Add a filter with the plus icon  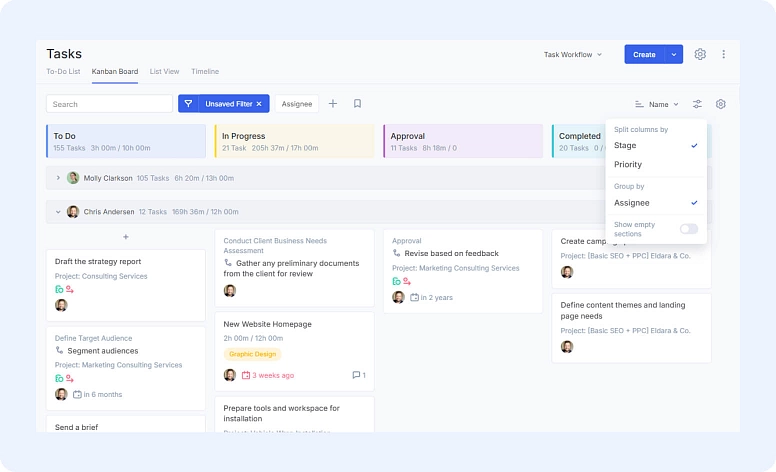[333, 104]
